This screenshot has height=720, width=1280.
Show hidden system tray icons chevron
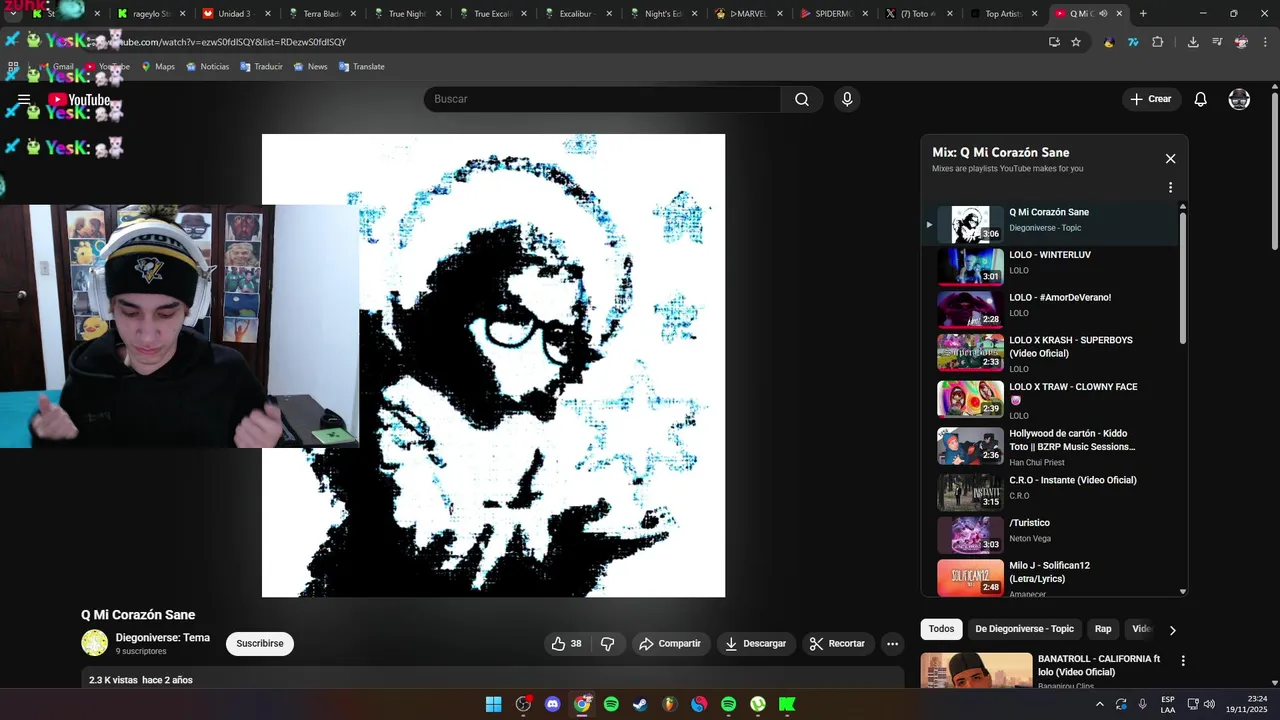1100,704
